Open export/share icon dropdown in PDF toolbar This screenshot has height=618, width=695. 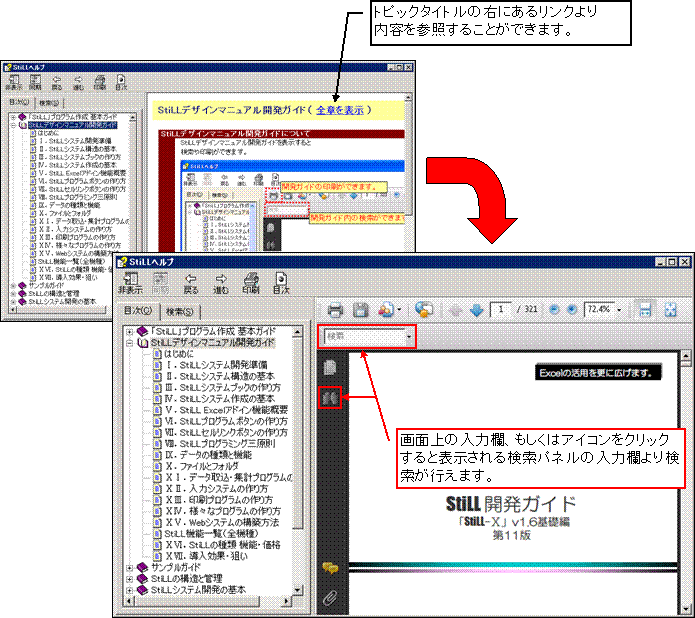[x=399, y=309]
